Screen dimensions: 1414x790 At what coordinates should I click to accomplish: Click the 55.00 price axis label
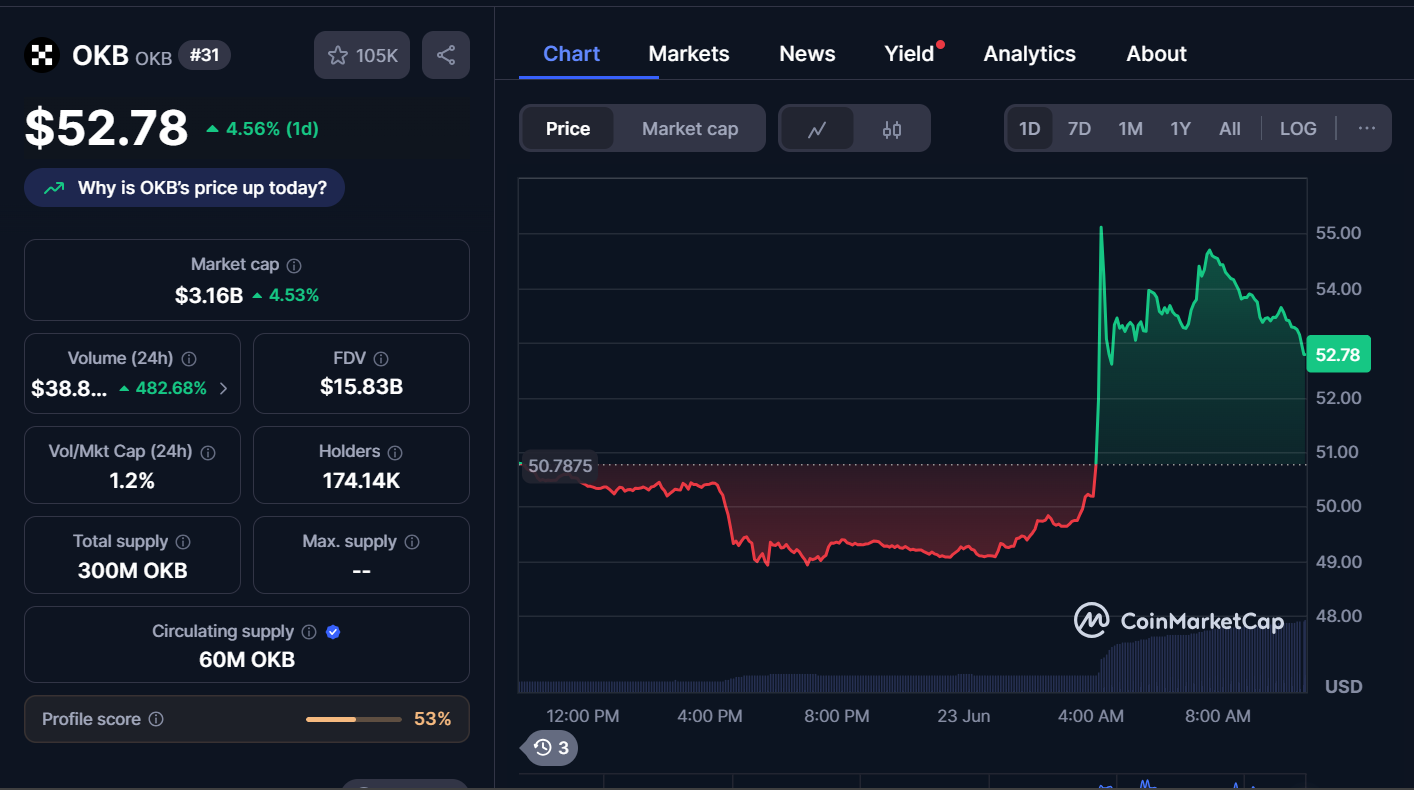click(1338, 233)
